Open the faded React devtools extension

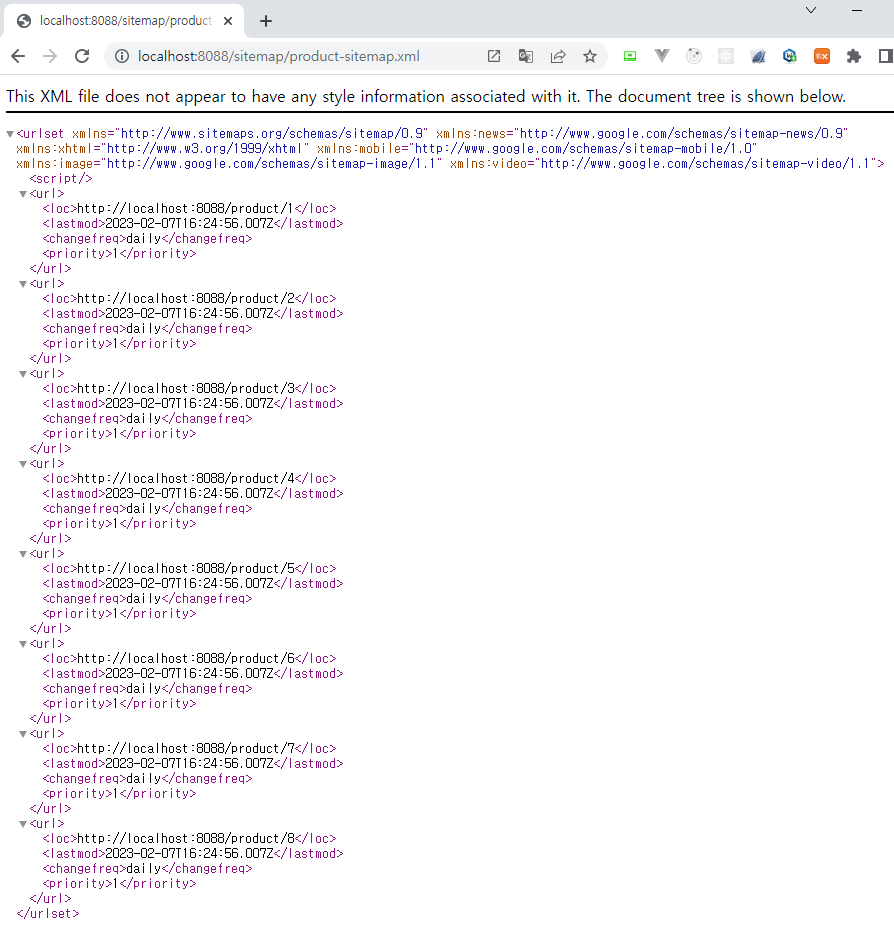click(726, 56)
